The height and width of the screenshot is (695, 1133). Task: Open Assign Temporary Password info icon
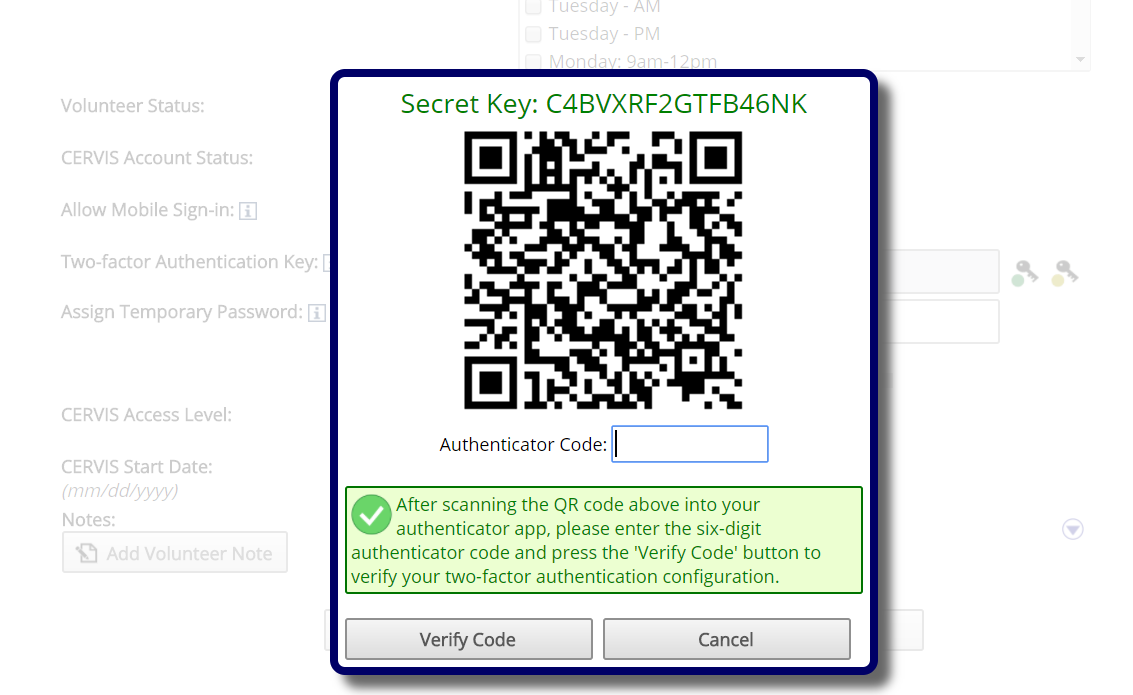[316, 313]
